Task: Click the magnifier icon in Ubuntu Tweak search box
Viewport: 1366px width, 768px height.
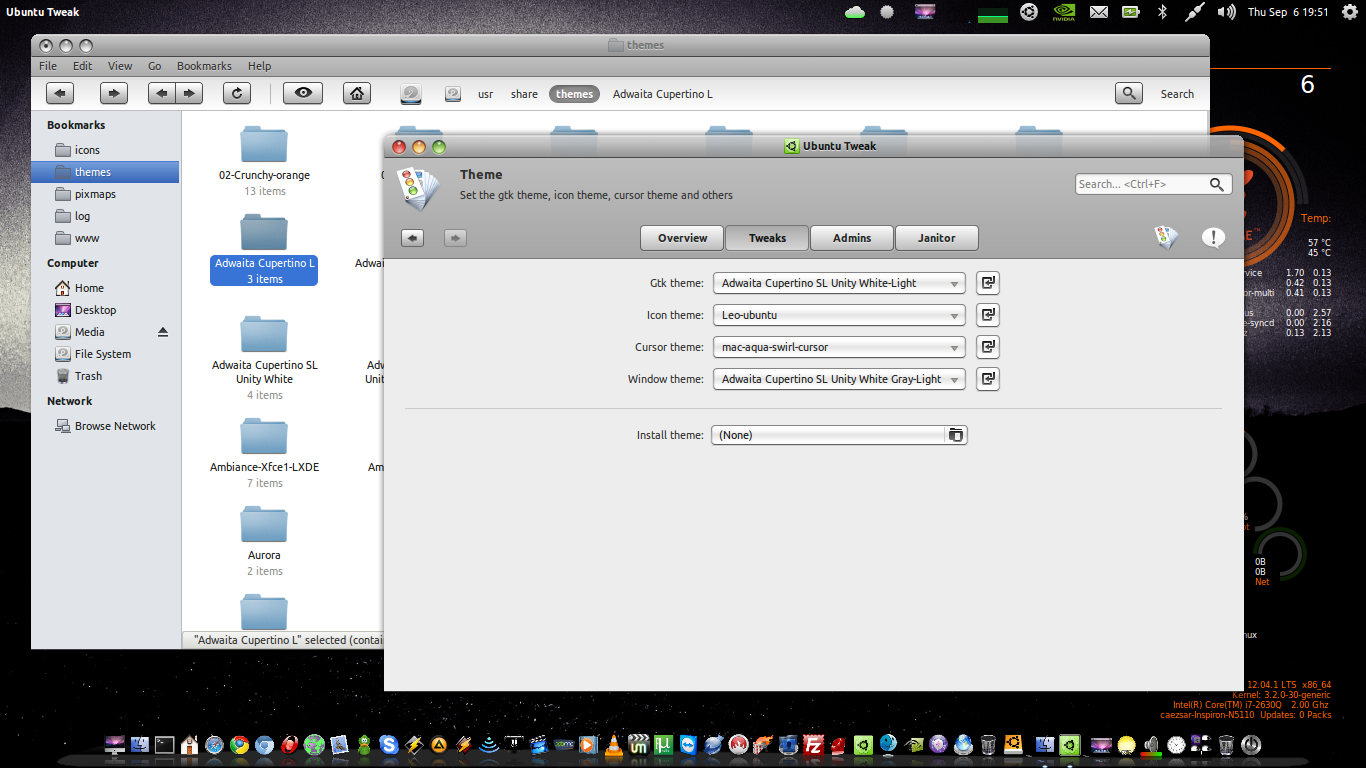Action: click(x=1216, y=184)
